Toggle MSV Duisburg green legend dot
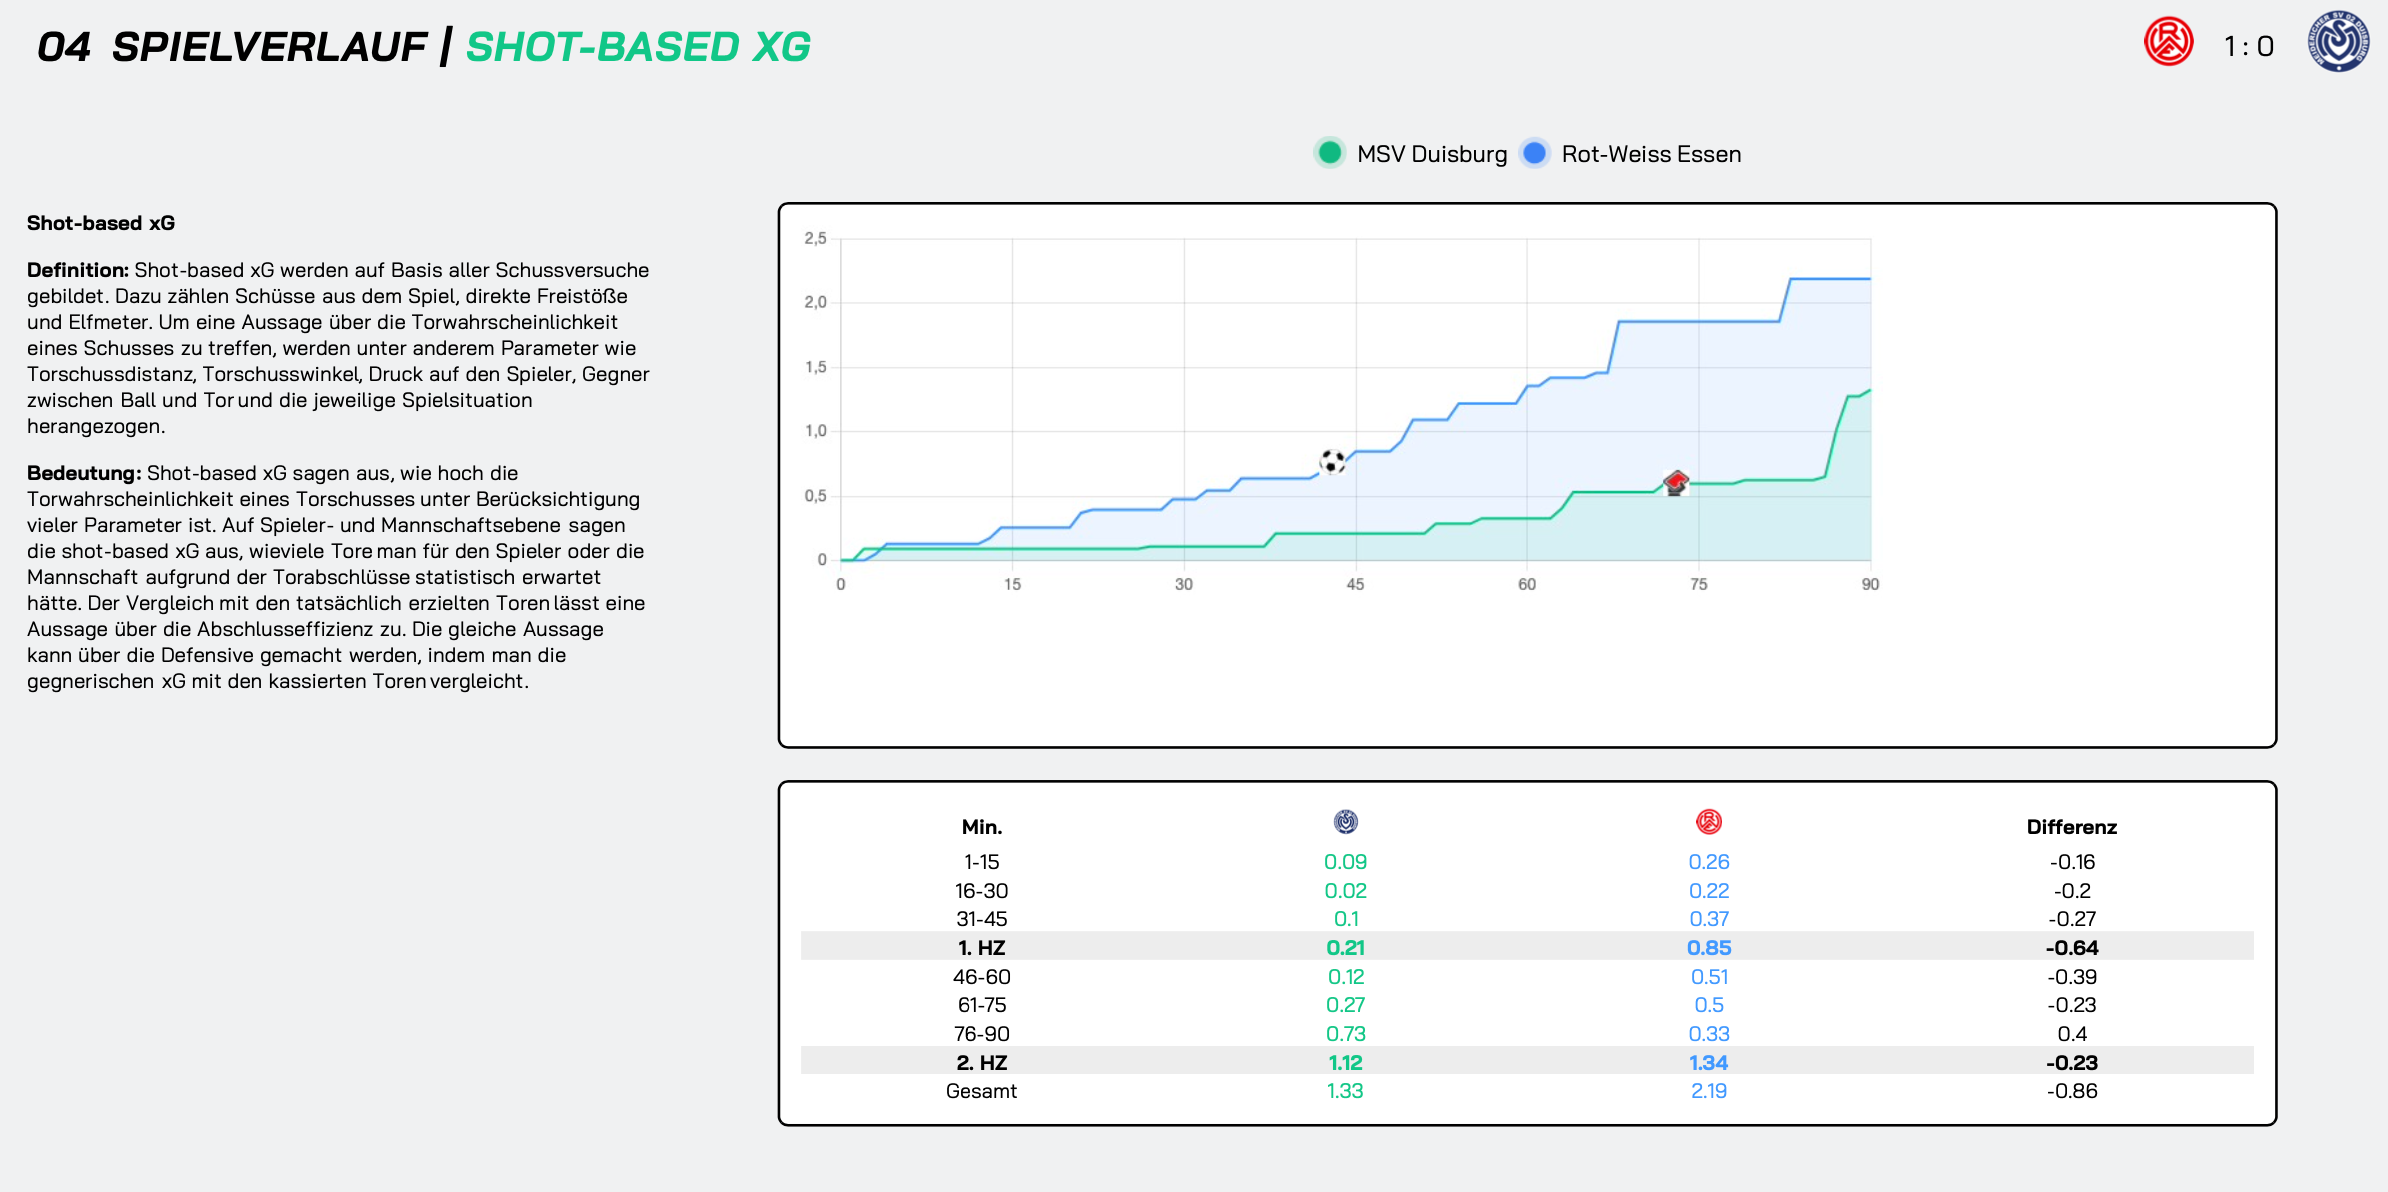The height and width of the screenshot is (1192, 2388). pyautogui.click(x=1330, y=153)
